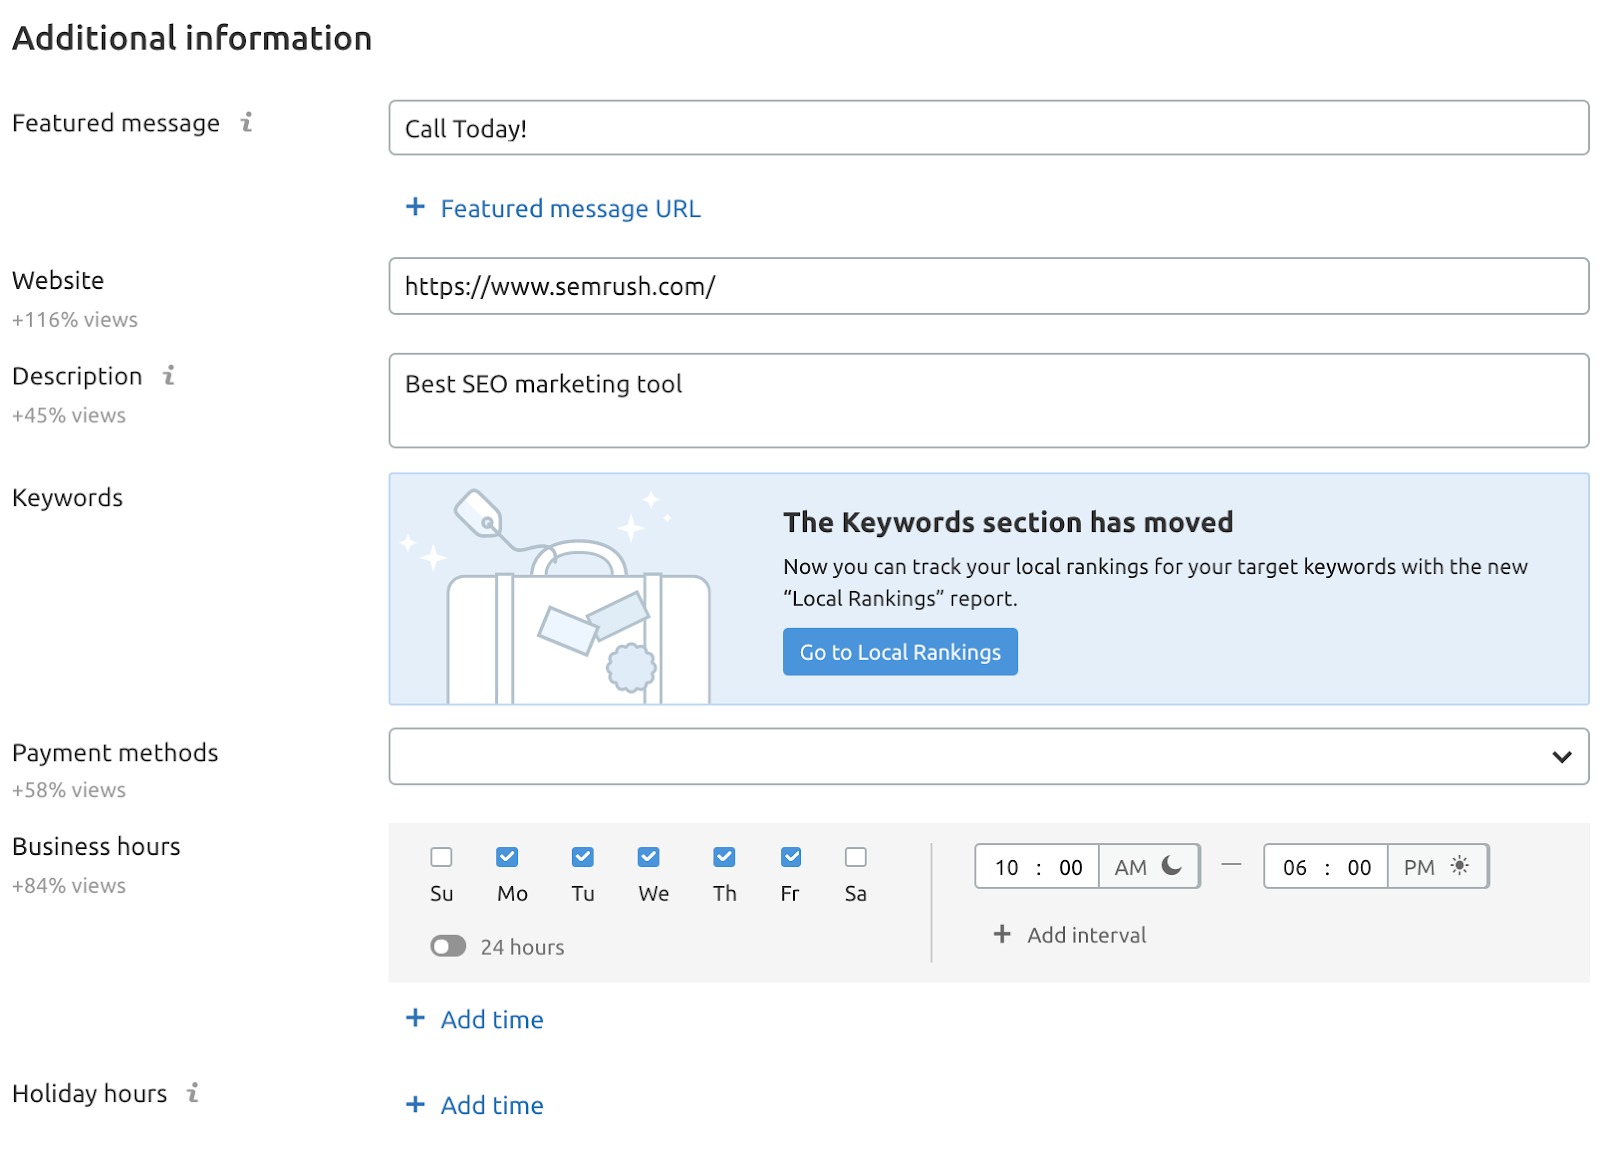Click plus icon beside Add interval

[1002, 933]
